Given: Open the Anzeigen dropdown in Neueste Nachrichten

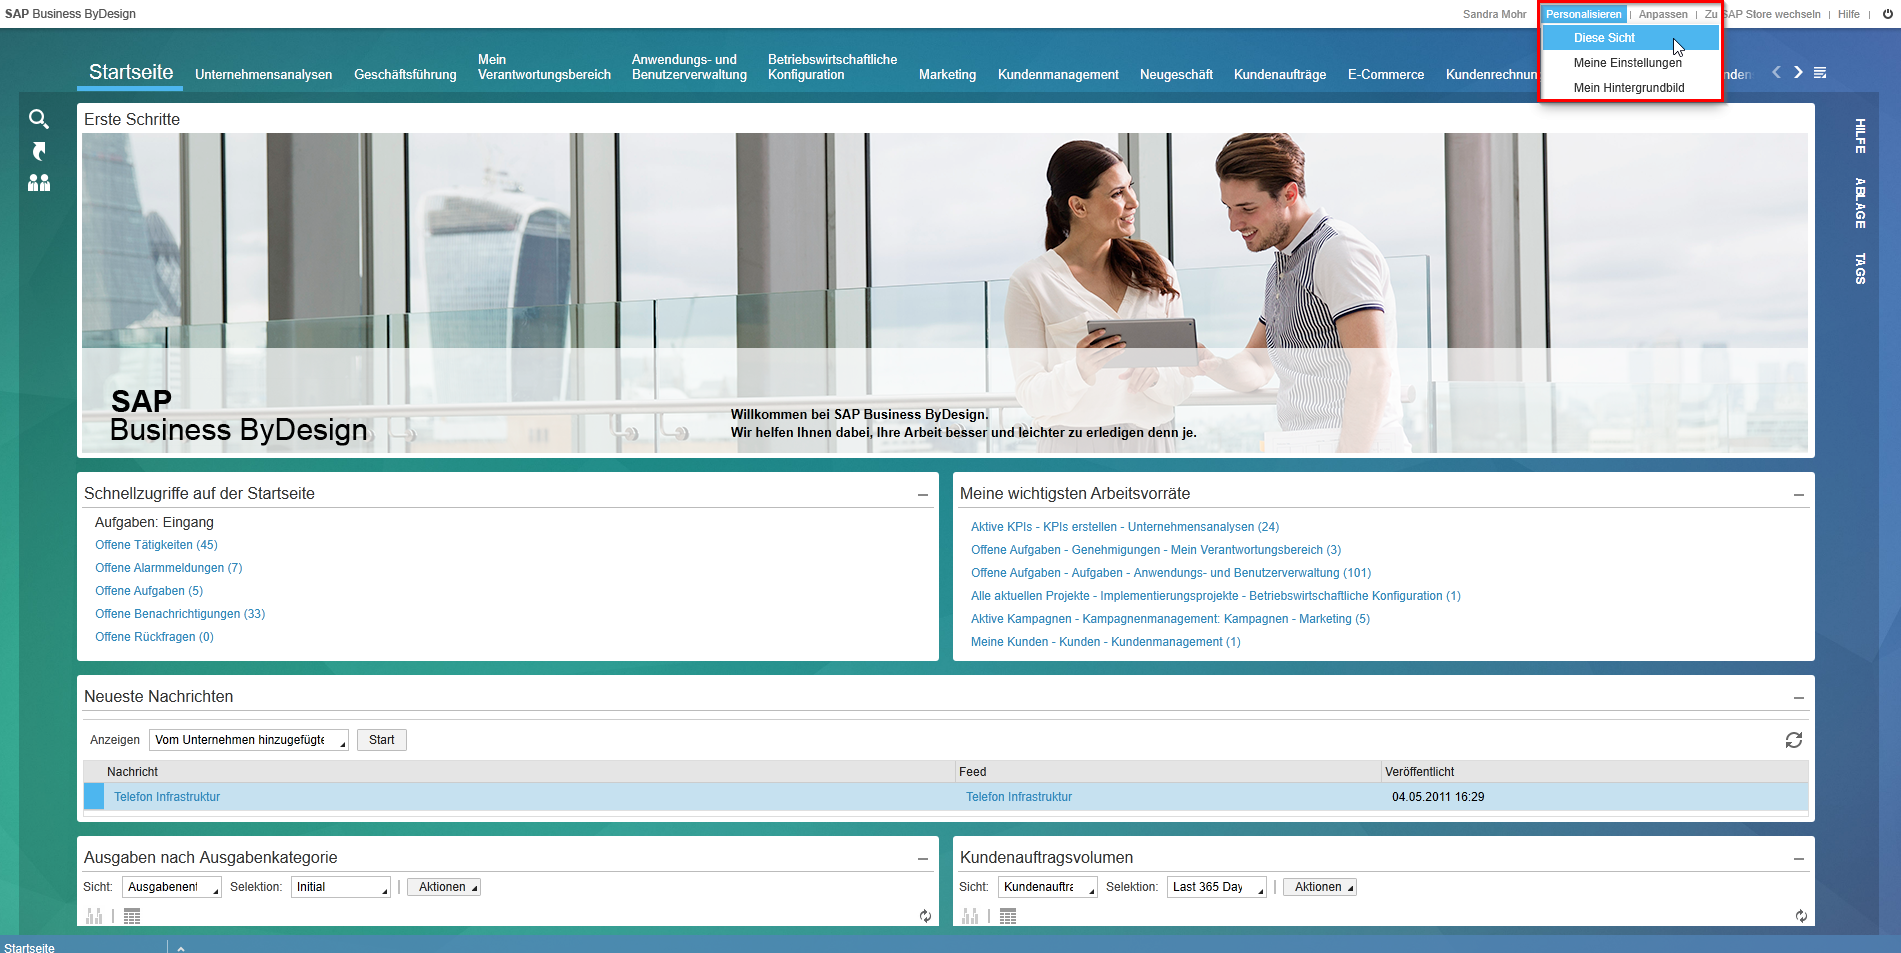Looking at the screenshot, I should coord(249,740).
